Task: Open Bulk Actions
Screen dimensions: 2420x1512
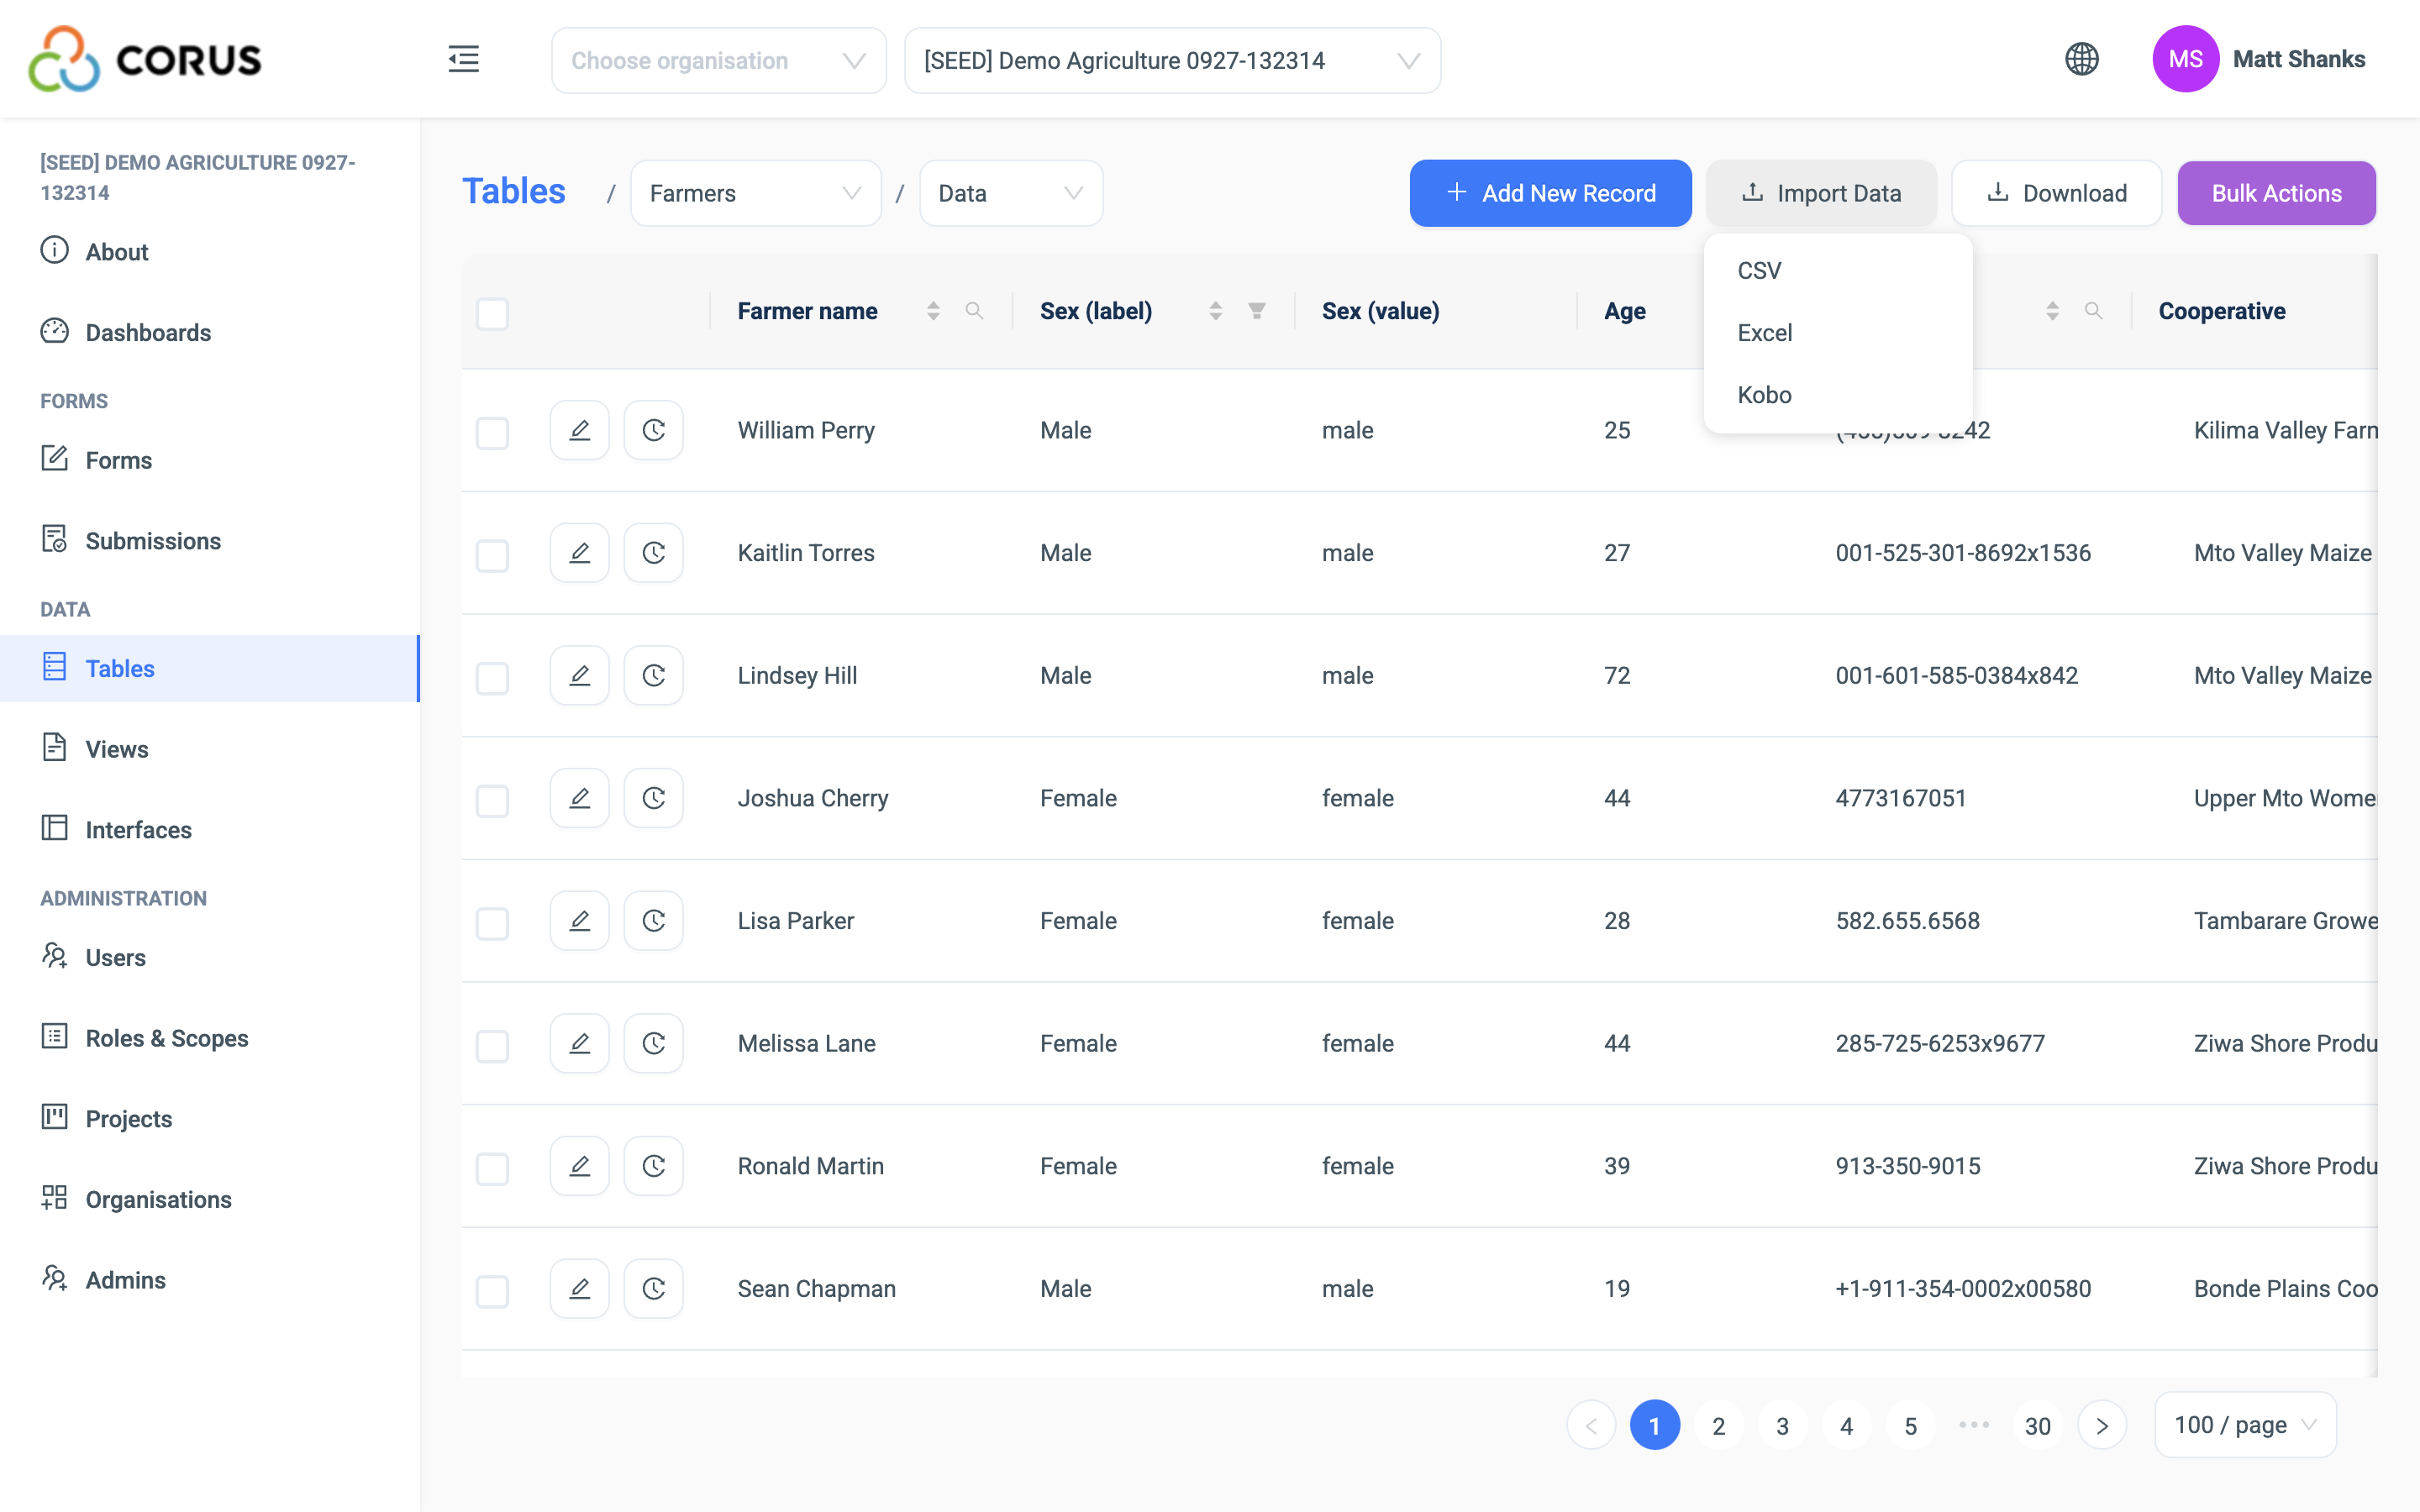Action: pos(2276,193)
